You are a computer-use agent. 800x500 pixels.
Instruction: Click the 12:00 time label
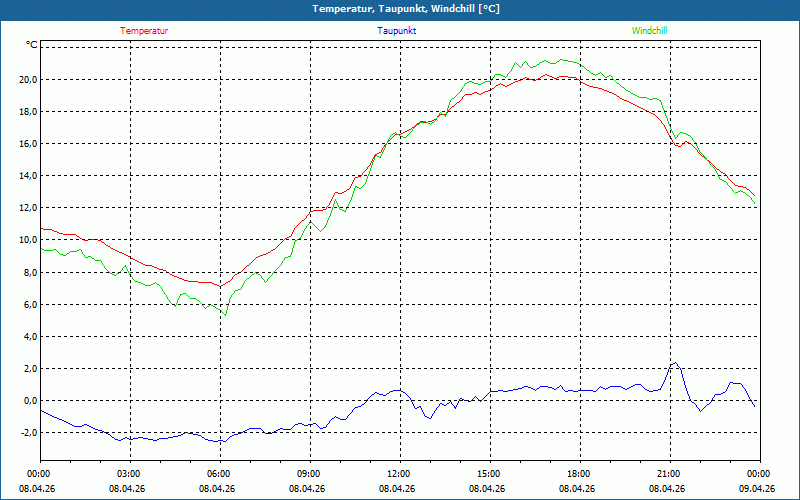398,474
